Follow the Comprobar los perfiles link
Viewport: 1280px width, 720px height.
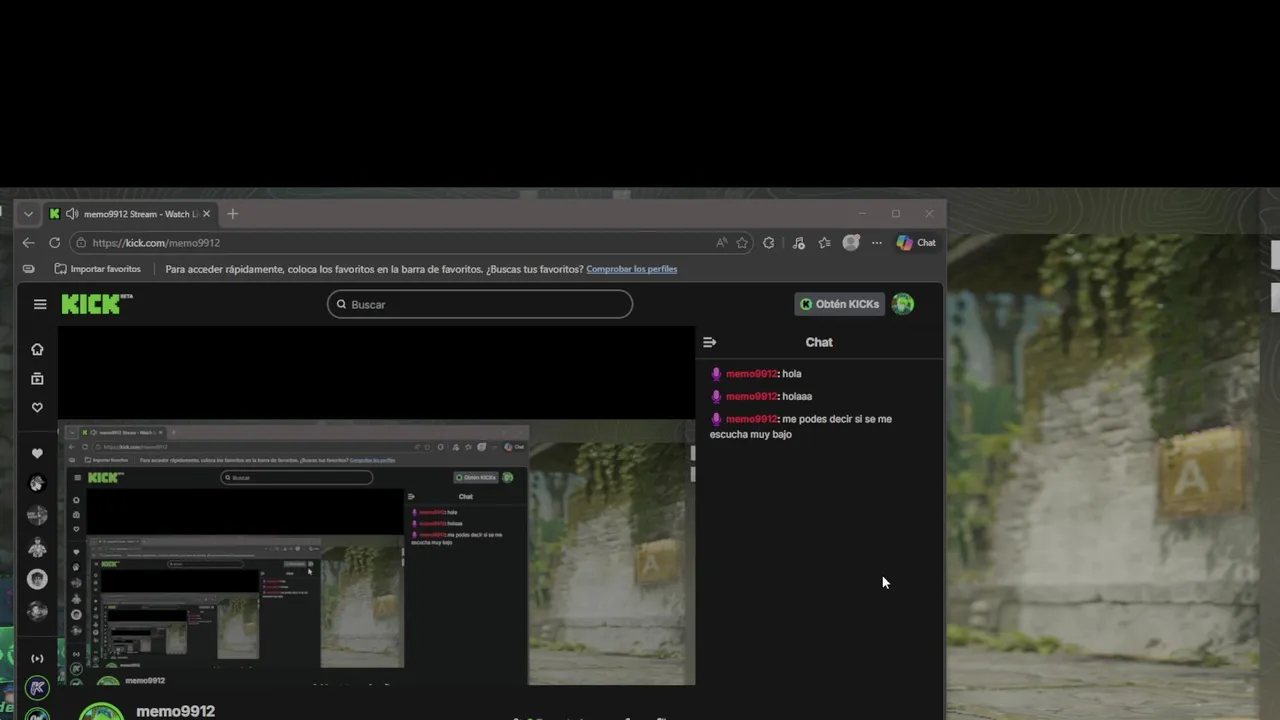[631, 269]
